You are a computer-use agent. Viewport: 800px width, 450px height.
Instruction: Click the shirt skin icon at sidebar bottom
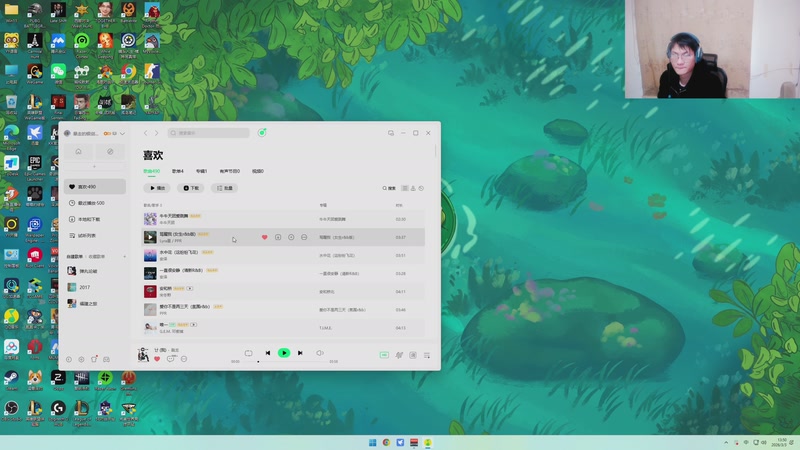point(94,360)
